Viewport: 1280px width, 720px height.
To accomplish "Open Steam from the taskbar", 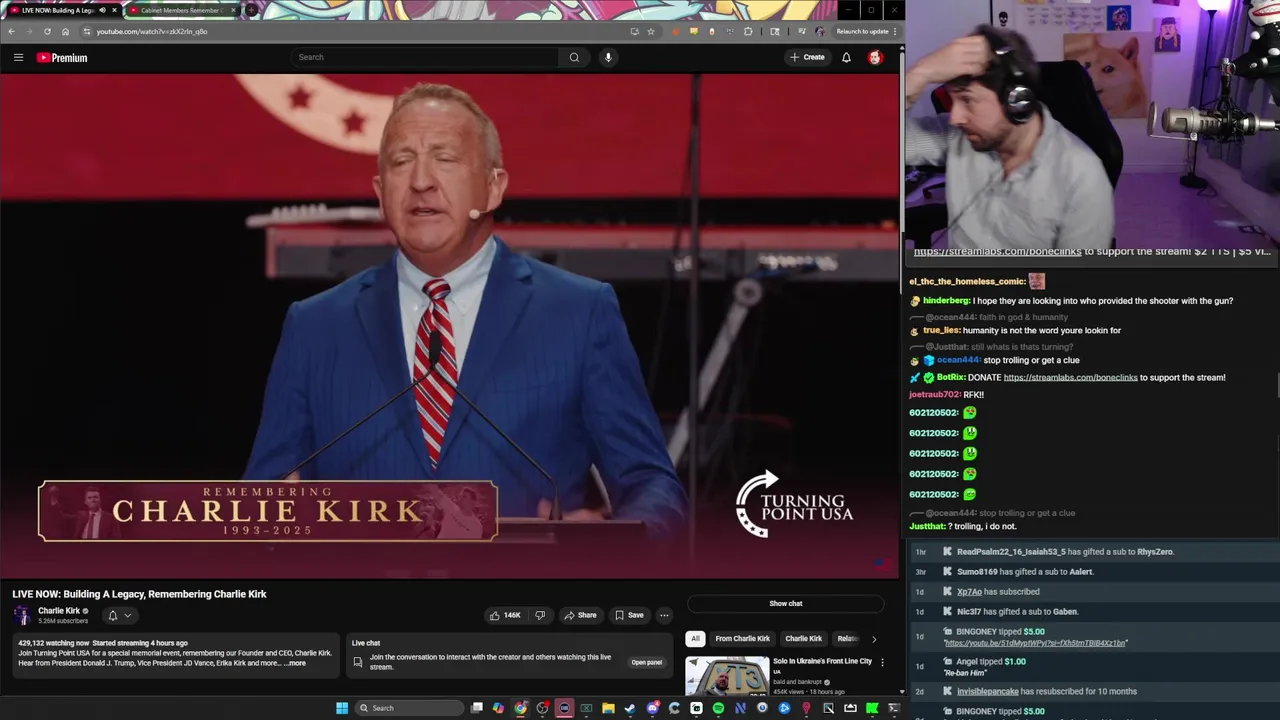I will pyautogui.click(x=629, y=708).
